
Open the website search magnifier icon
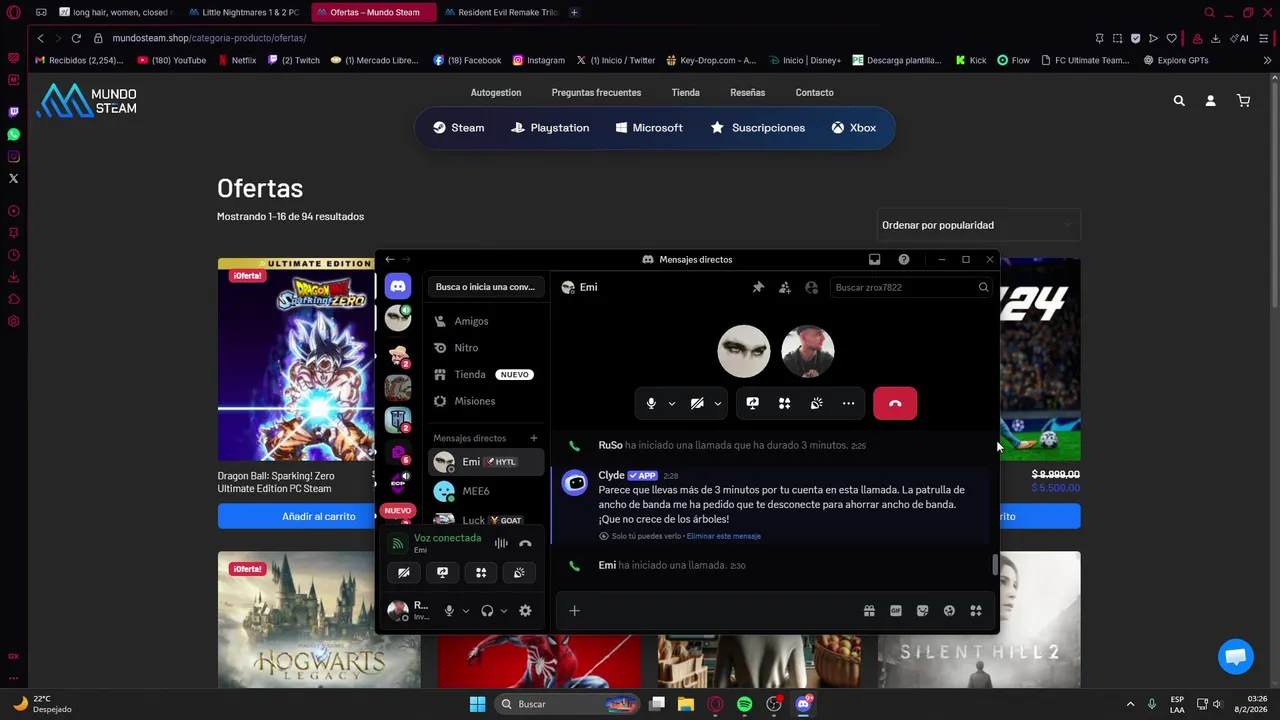pos(1179,101)
